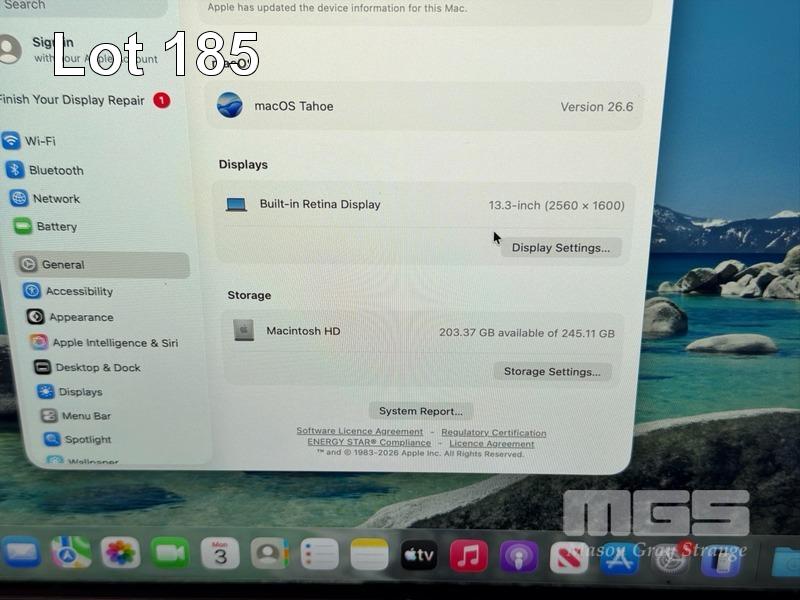Open Spotlight settings in the sidebar
This screenshot has height=600, width=800.
tap(78, 439)
